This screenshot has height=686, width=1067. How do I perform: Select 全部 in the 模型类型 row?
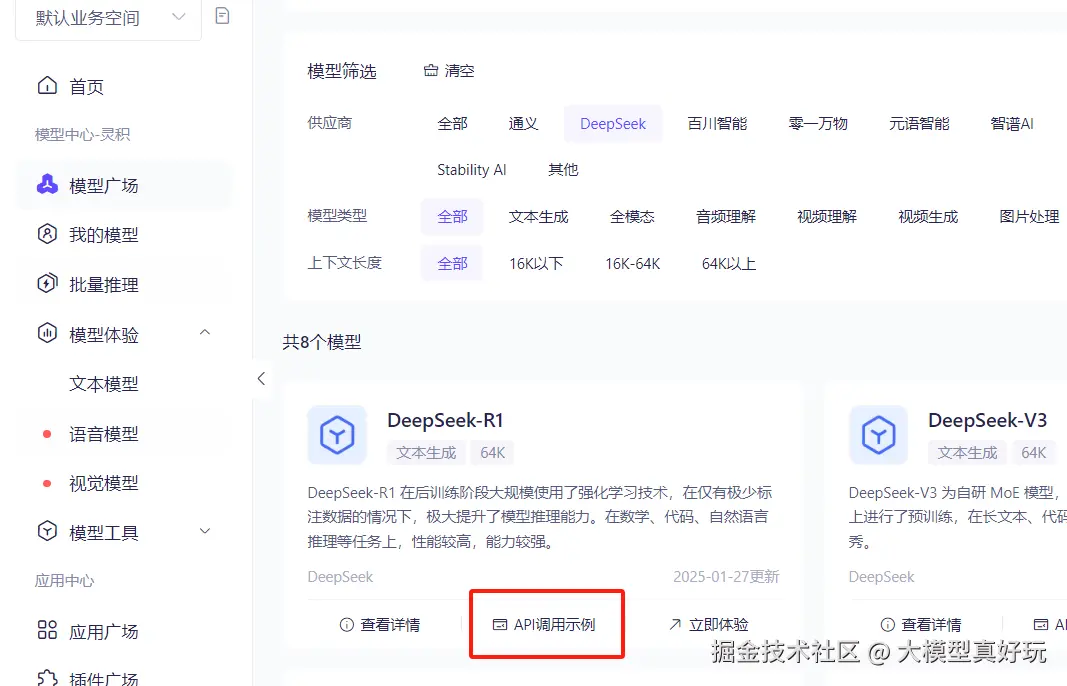pyautogui.click(x=452, y=216)
